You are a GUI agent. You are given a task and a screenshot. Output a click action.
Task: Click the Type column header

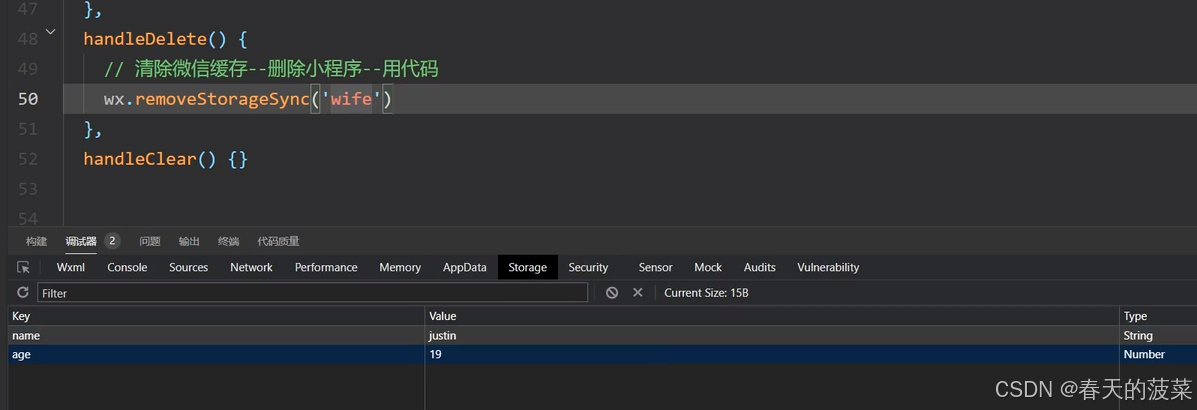coord(1158,316)
